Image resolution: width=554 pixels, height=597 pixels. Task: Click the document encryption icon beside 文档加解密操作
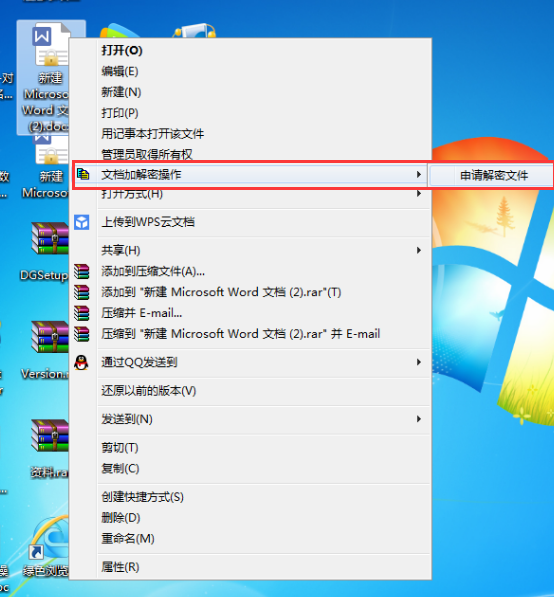(x=83, y=174)
